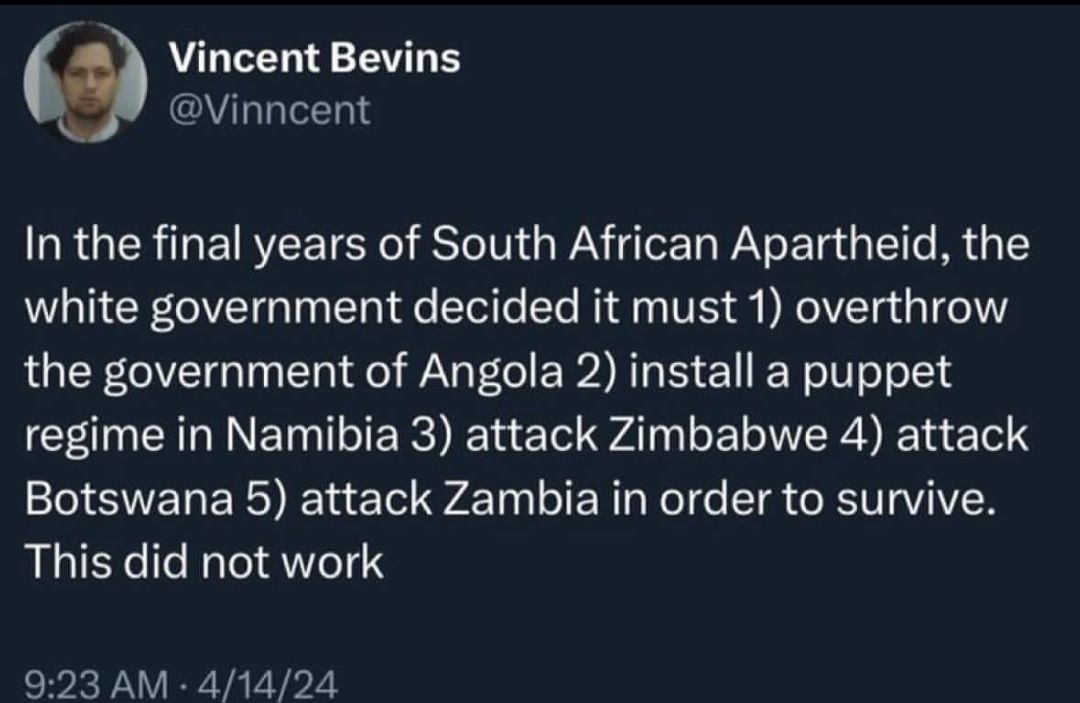The image size is (1080, 703).
Task: Open the Vincent Bevins display name
Action: point(314,59)
